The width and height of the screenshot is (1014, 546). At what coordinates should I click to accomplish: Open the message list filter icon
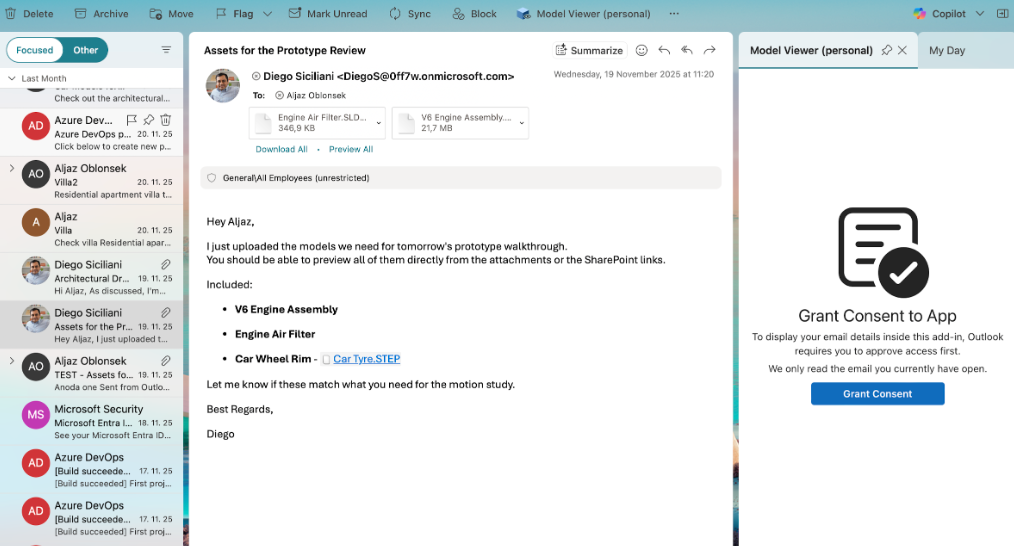(x=166, y=49)
